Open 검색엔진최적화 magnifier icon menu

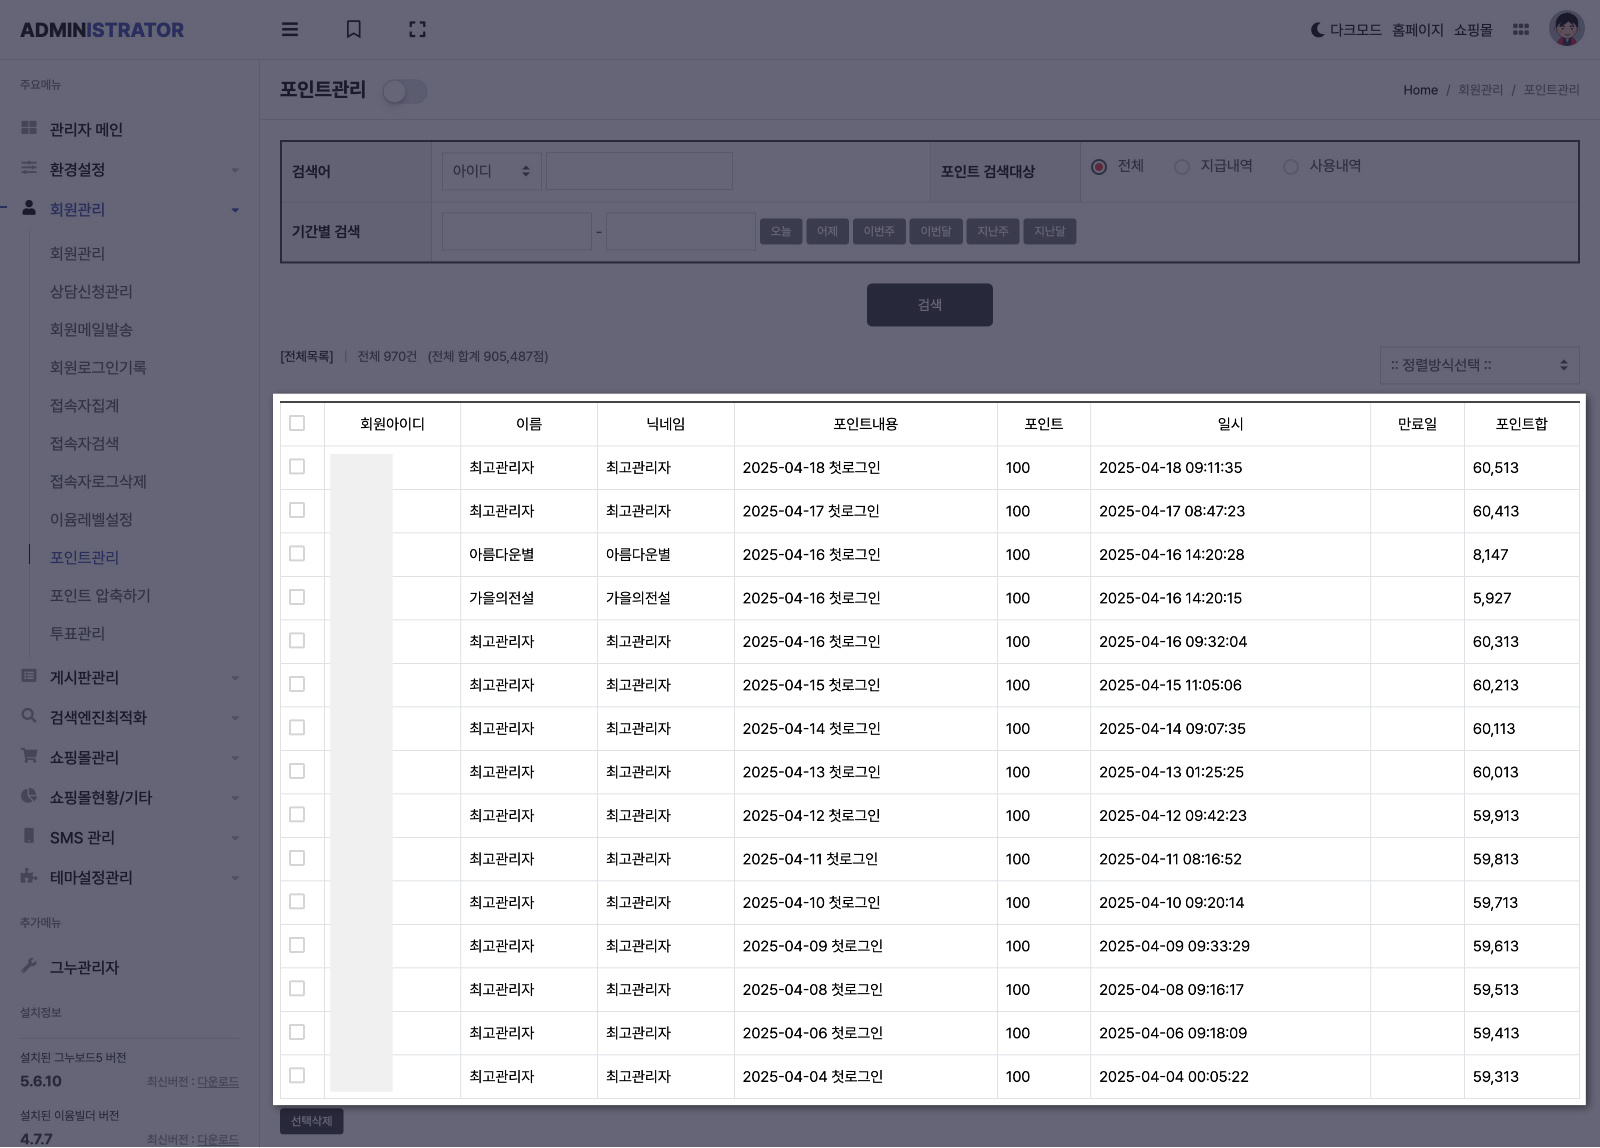click(x=29, y=716)
